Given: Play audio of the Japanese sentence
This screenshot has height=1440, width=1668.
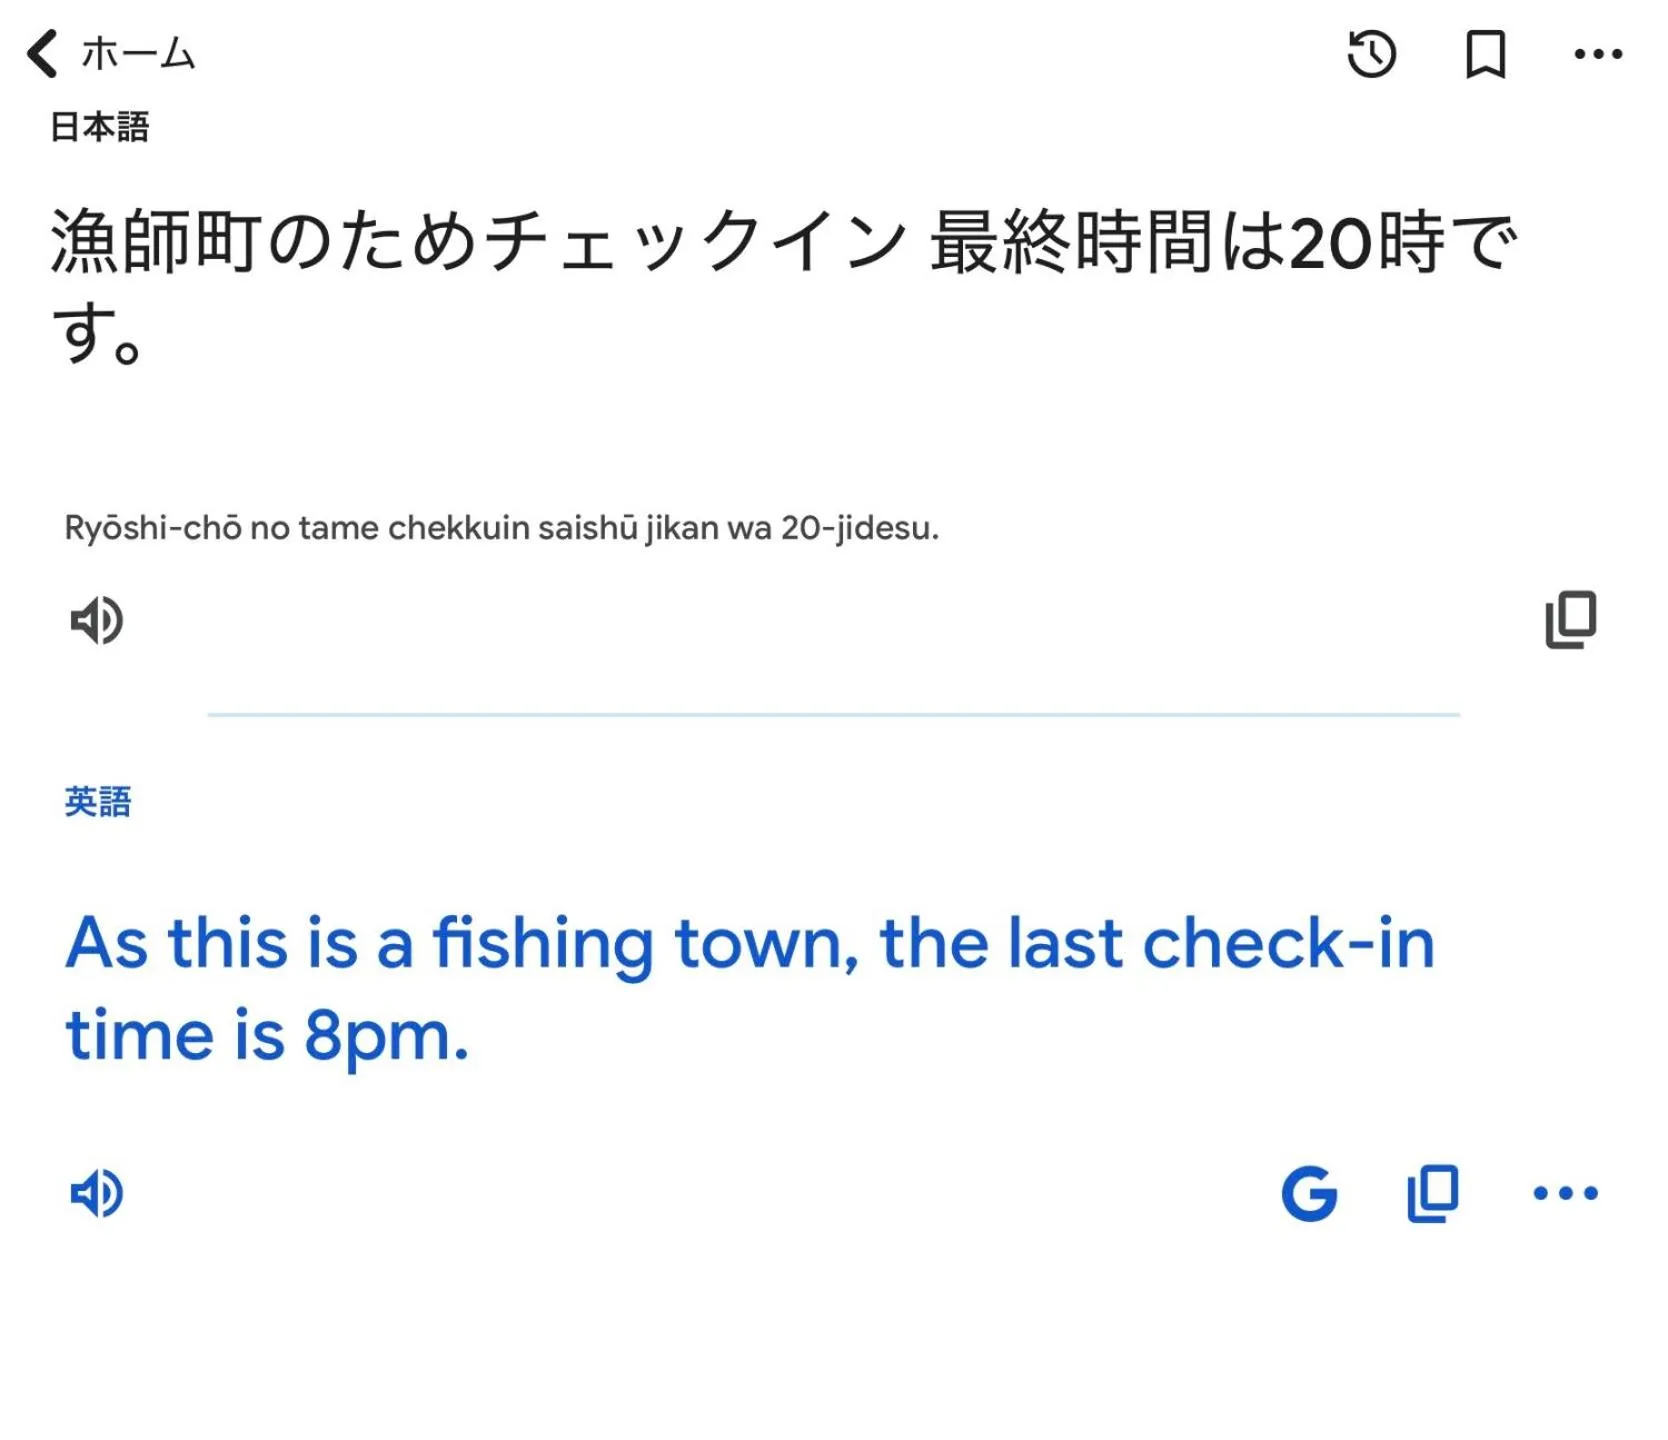Looking at the screenshot, I should point(95,621).
